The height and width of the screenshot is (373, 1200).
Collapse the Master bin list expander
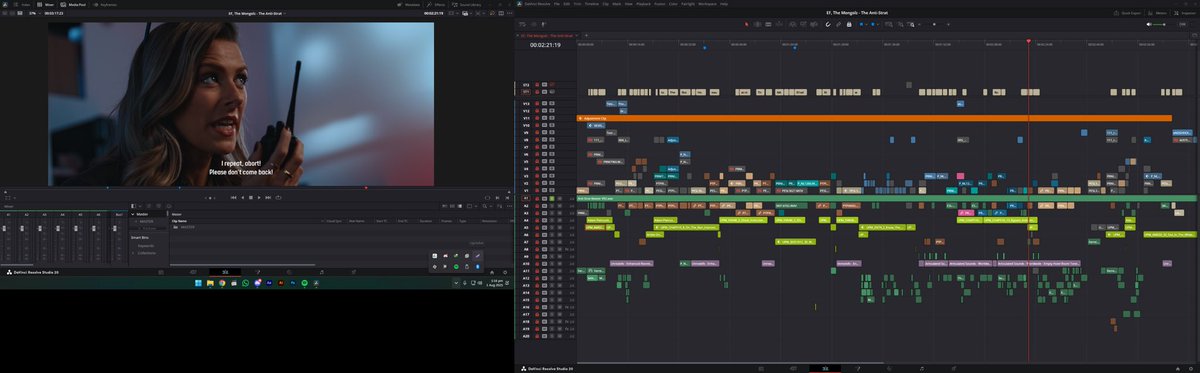point(133,214)
